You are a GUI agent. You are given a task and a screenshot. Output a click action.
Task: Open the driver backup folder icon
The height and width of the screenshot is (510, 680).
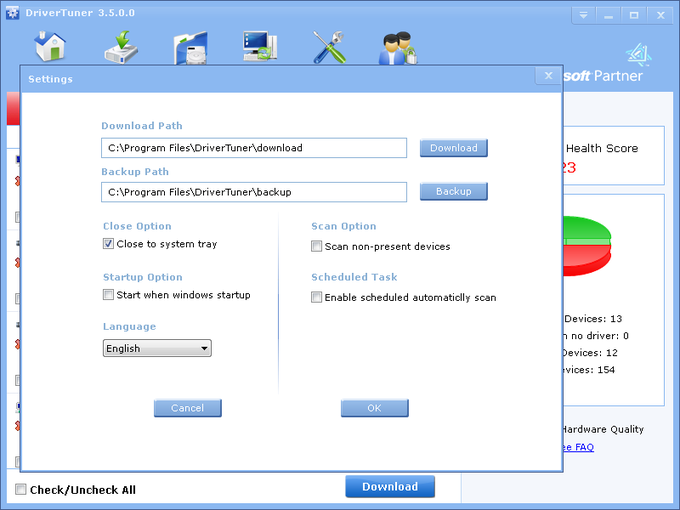(x=191, y=48)
